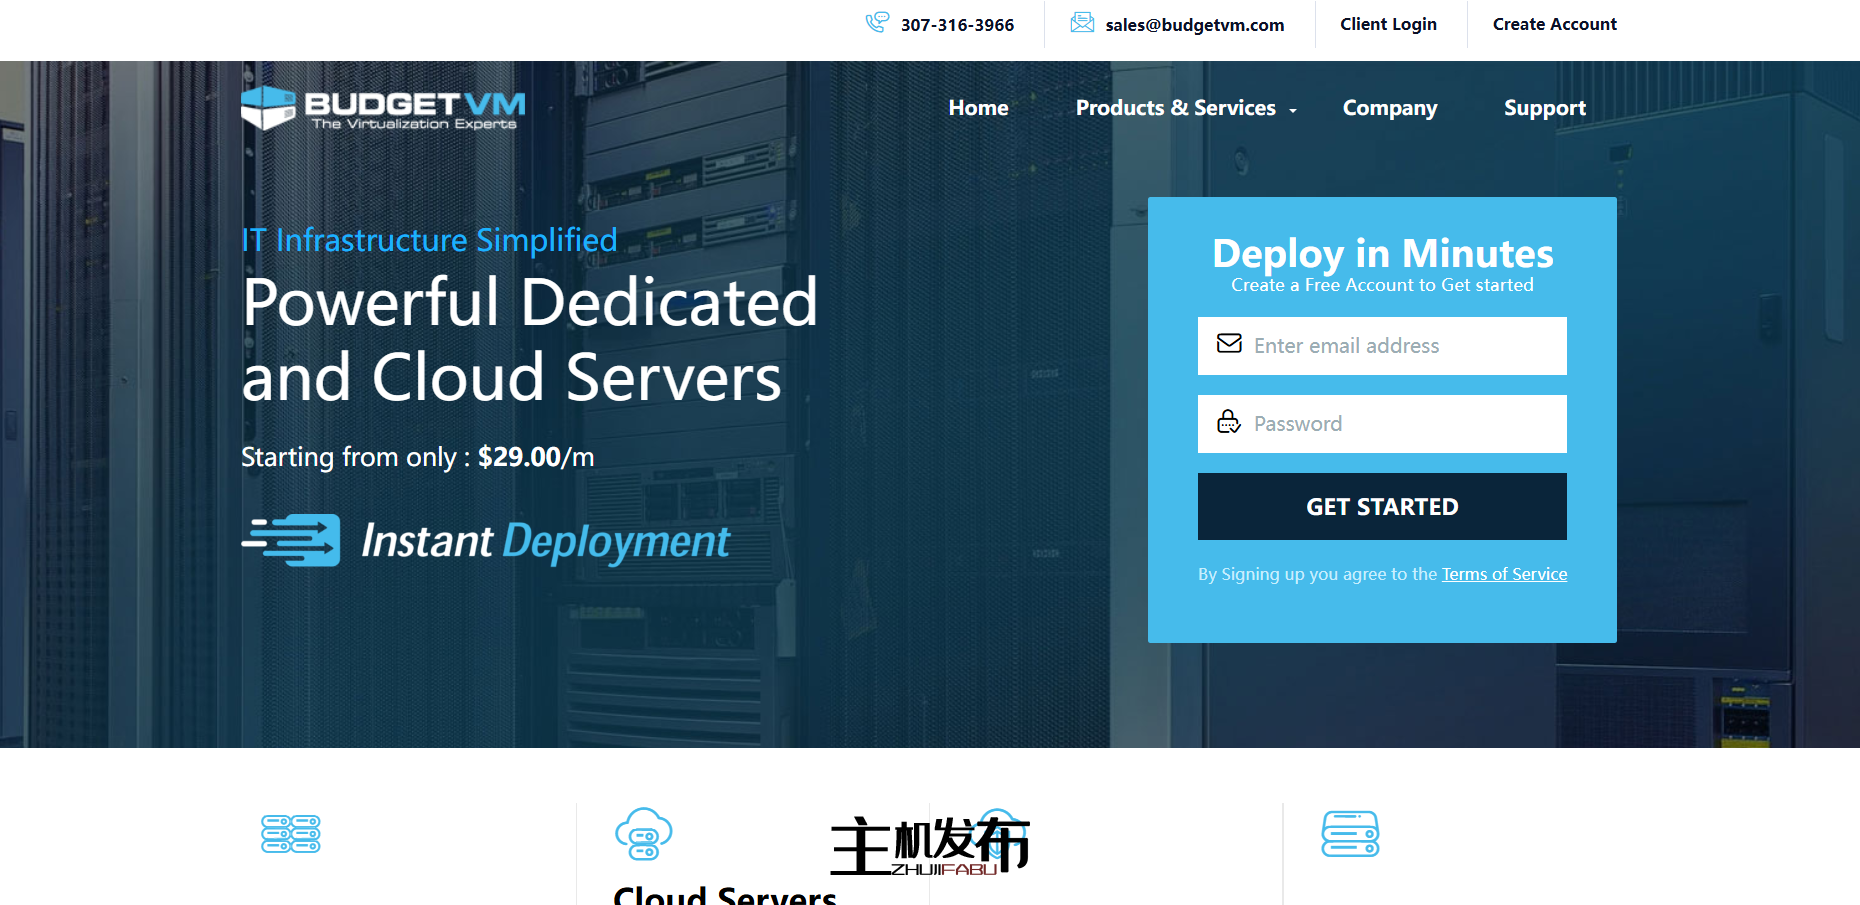The image size is (1860, 905).
Task: Open the Terms of Service link
Action: point(1504,574)
